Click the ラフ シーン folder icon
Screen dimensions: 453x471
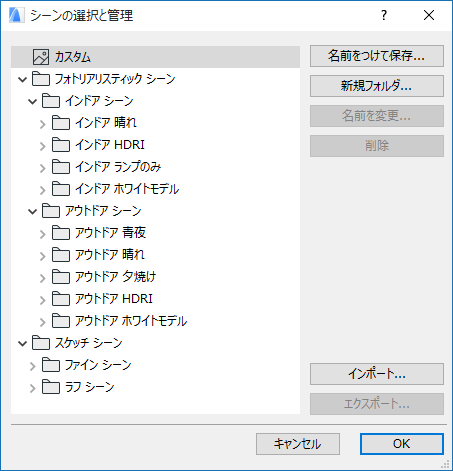[51, 387]
